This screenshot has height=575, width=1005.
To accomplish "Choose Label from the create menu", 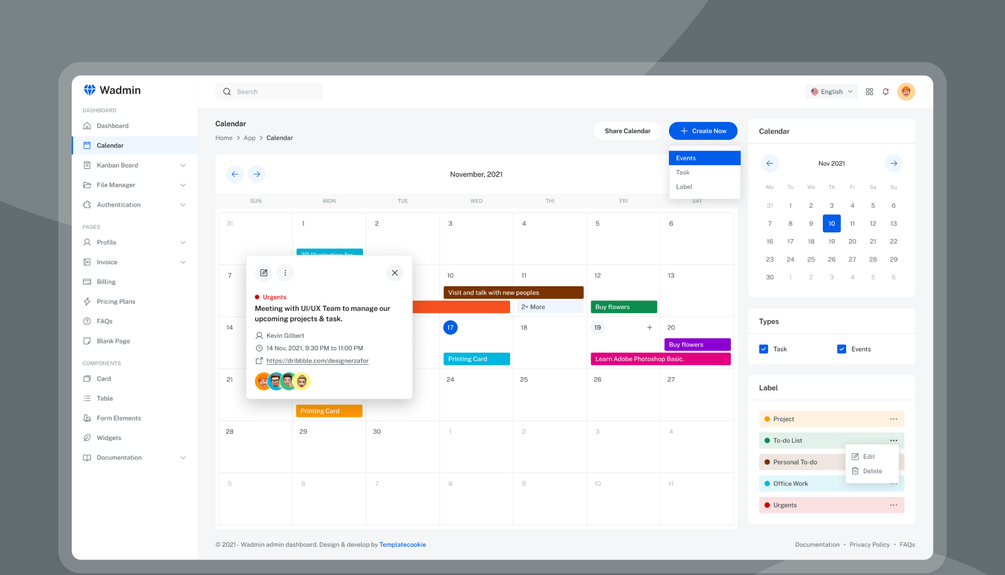I will tap(704, 187).
